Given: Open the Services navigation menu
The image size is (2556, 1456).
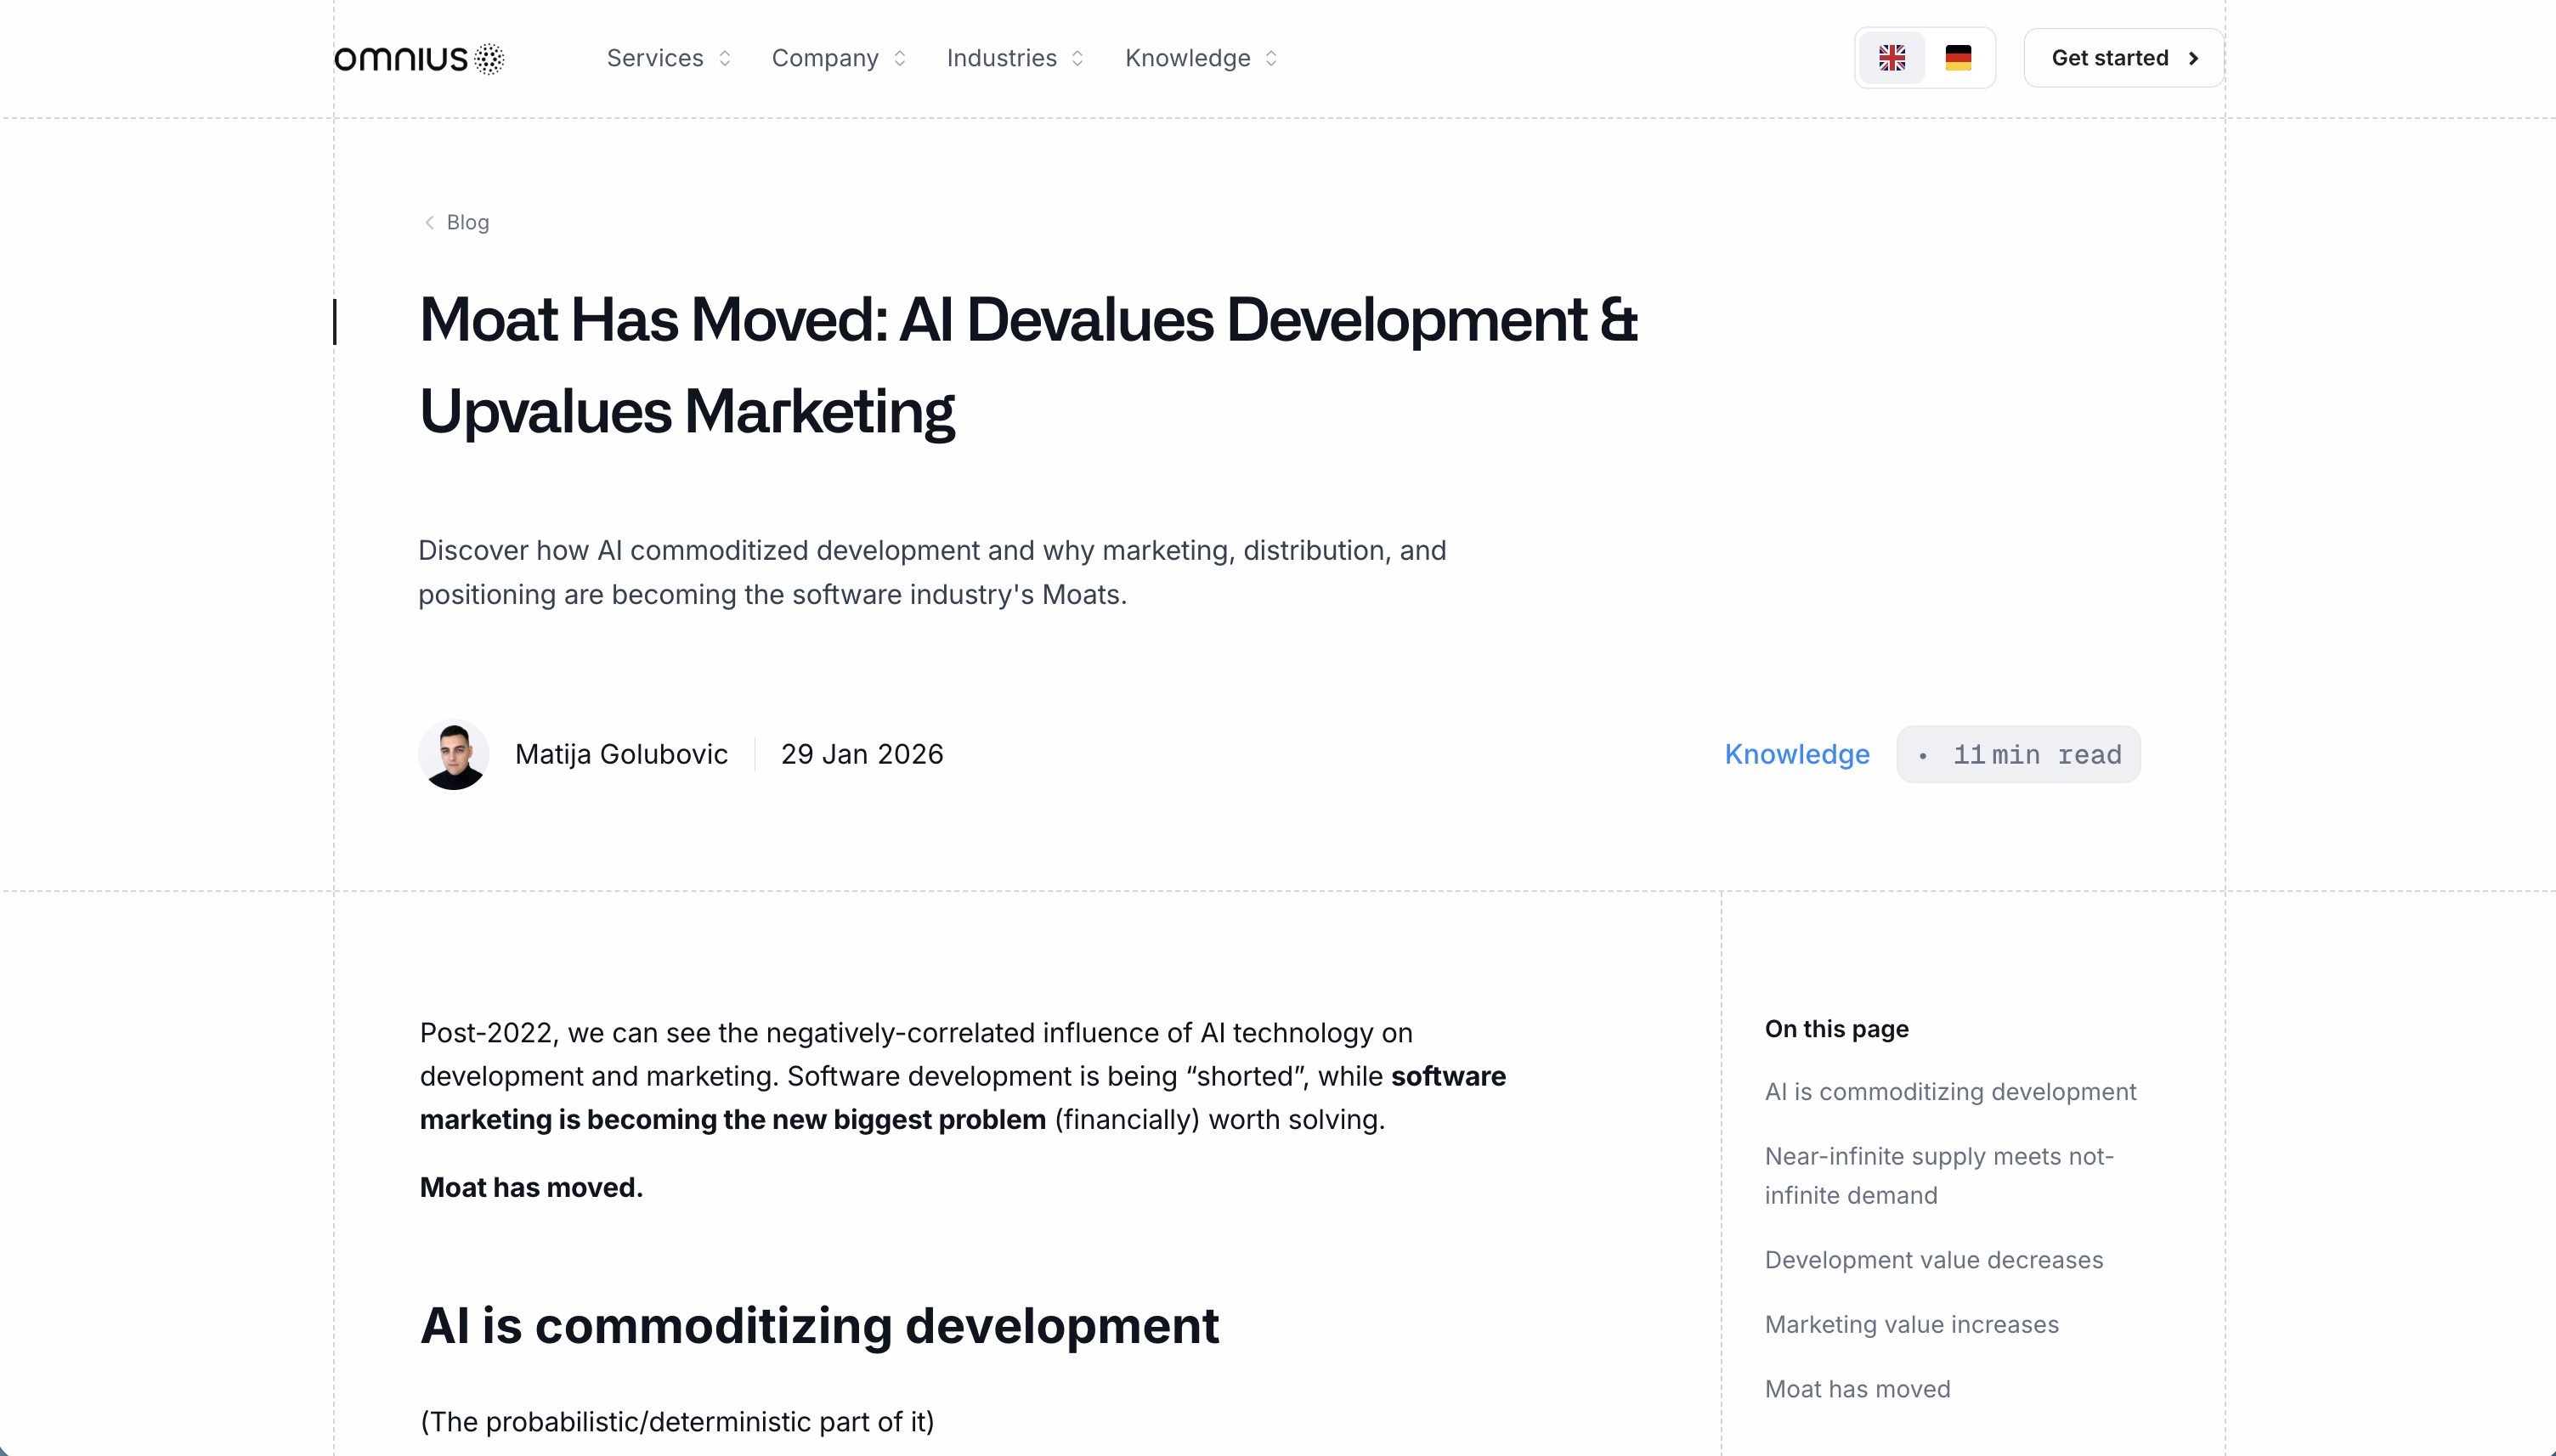Looking at the screenshot, I should (655, 58).
